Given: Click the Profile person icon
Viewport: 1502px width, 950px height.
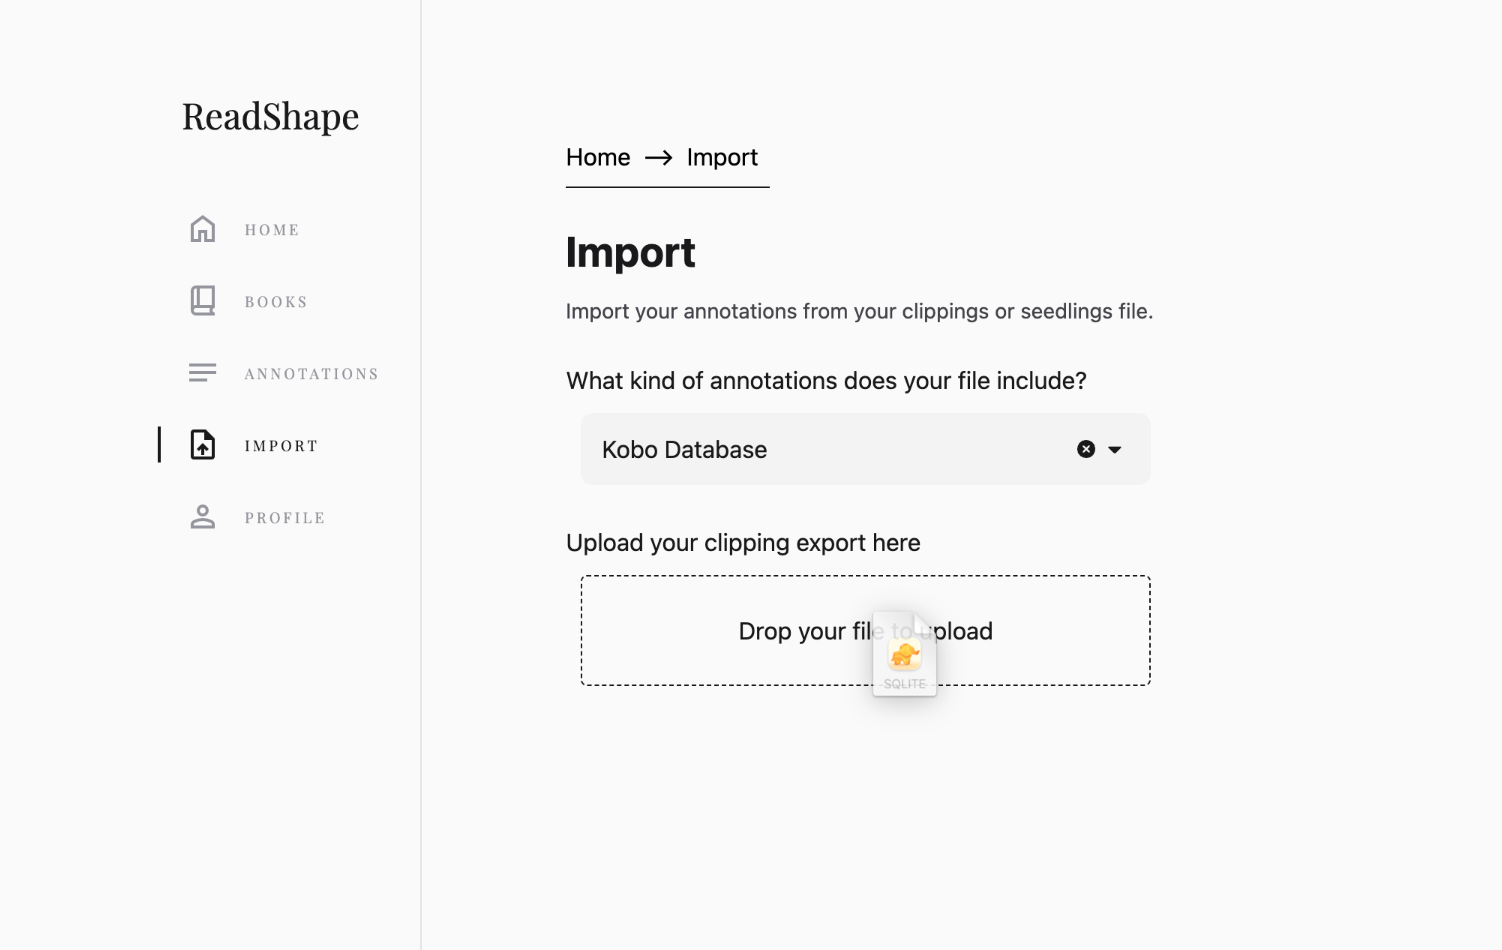Looking at the screenshot, I should (203, 517).
